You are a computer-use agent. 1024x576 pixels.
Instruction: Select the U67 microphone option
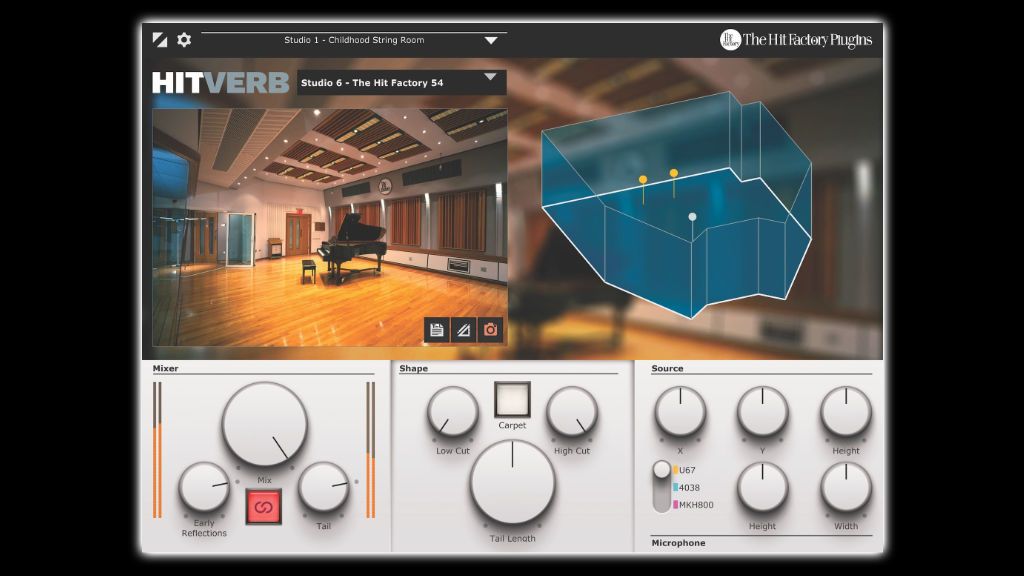pos(684,470)
